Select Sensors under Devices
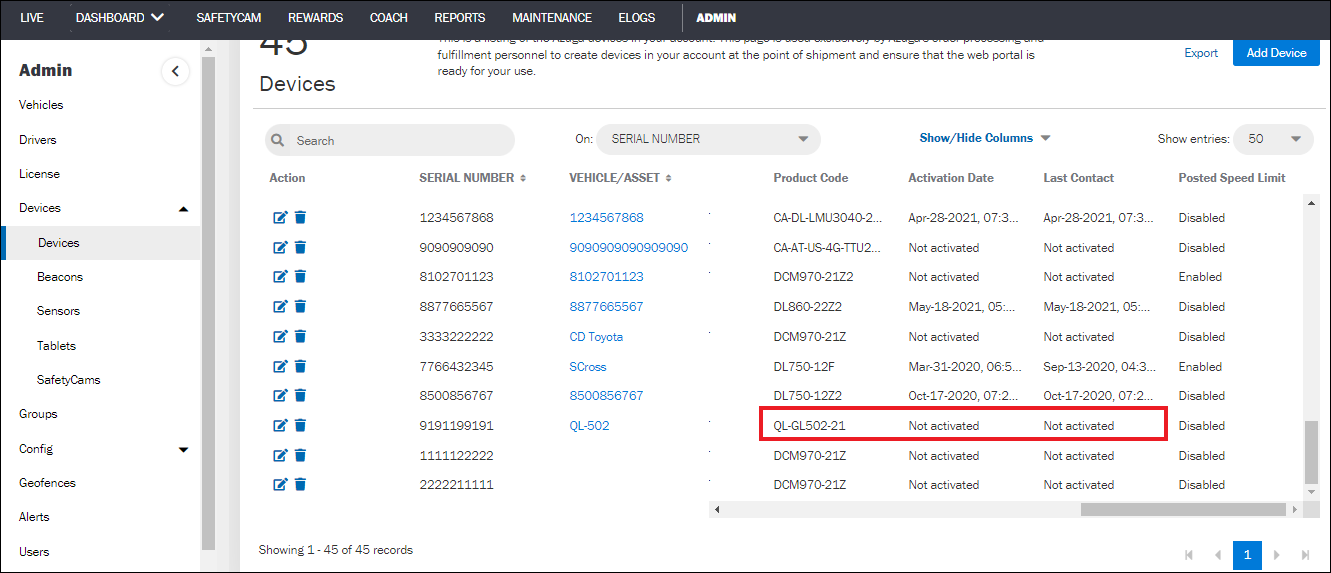Image resolution: width=1331 pixels, height=573 pixels. pyautogui.click(x=58, y=311)
